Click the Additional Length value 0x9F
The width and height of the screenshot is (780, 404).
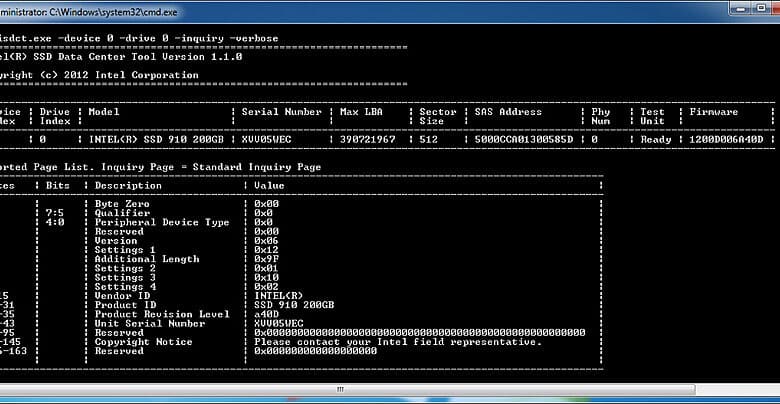266,259
